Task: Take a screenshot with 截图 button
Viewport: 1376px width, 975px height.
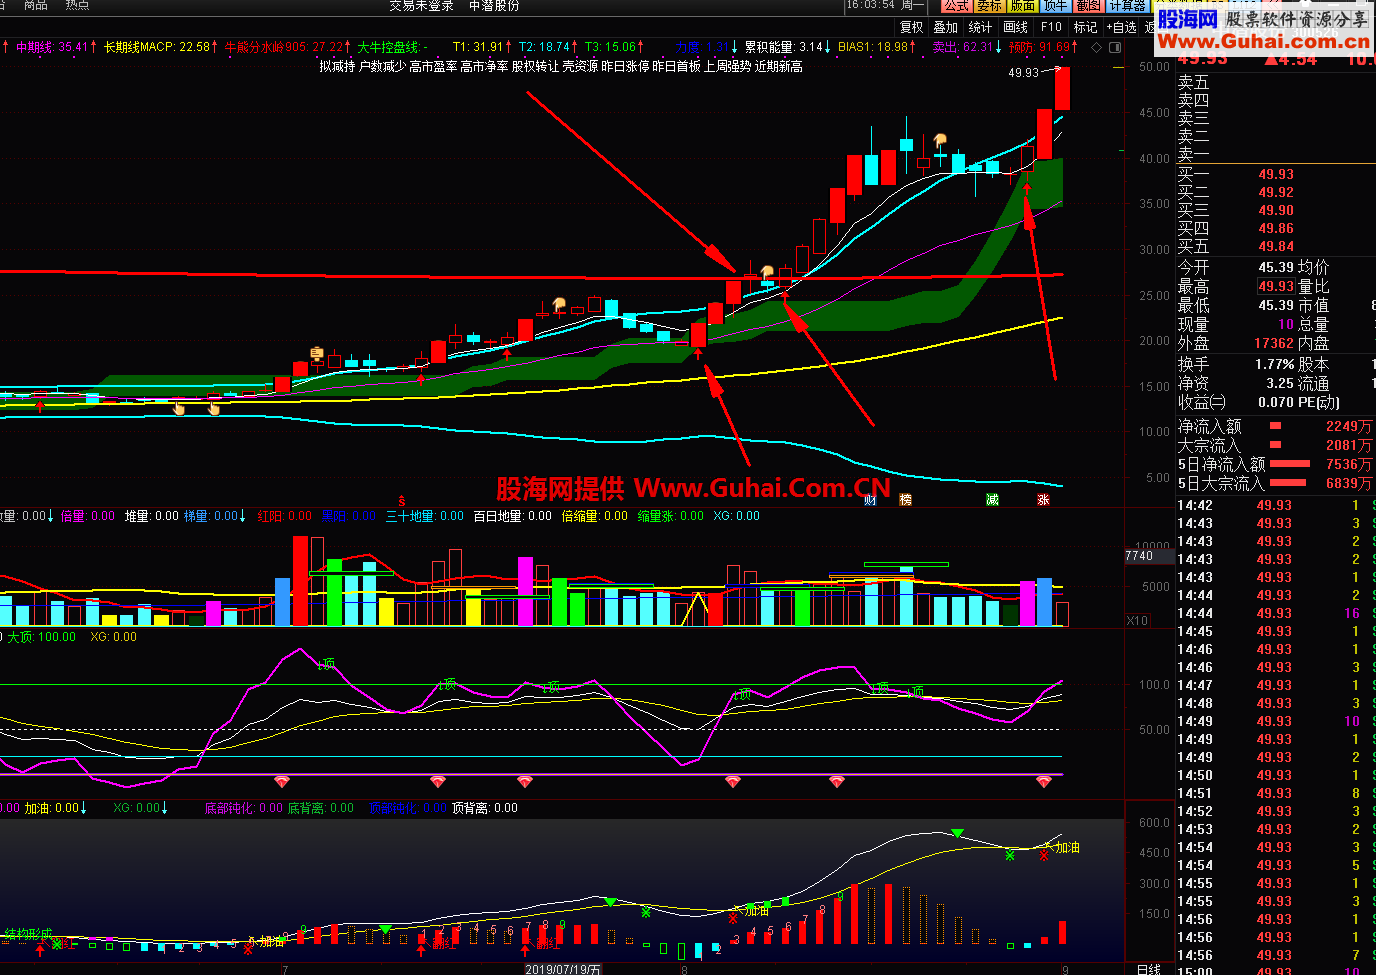Action: click(1088, 6)
